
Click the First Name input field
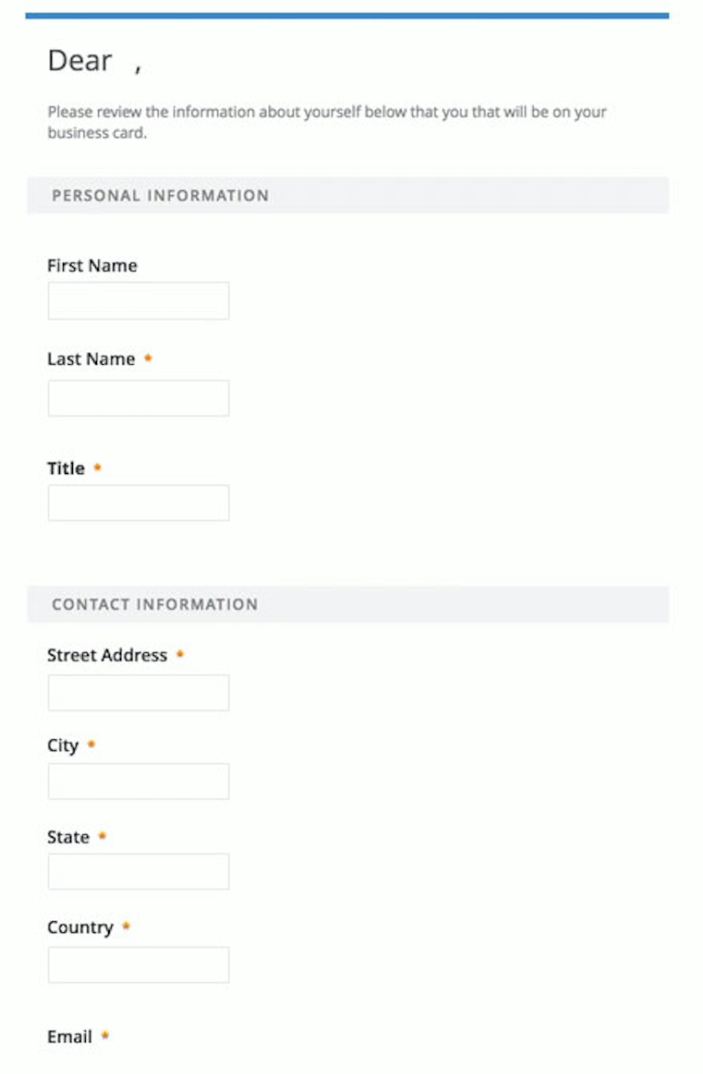pos(138,301)
